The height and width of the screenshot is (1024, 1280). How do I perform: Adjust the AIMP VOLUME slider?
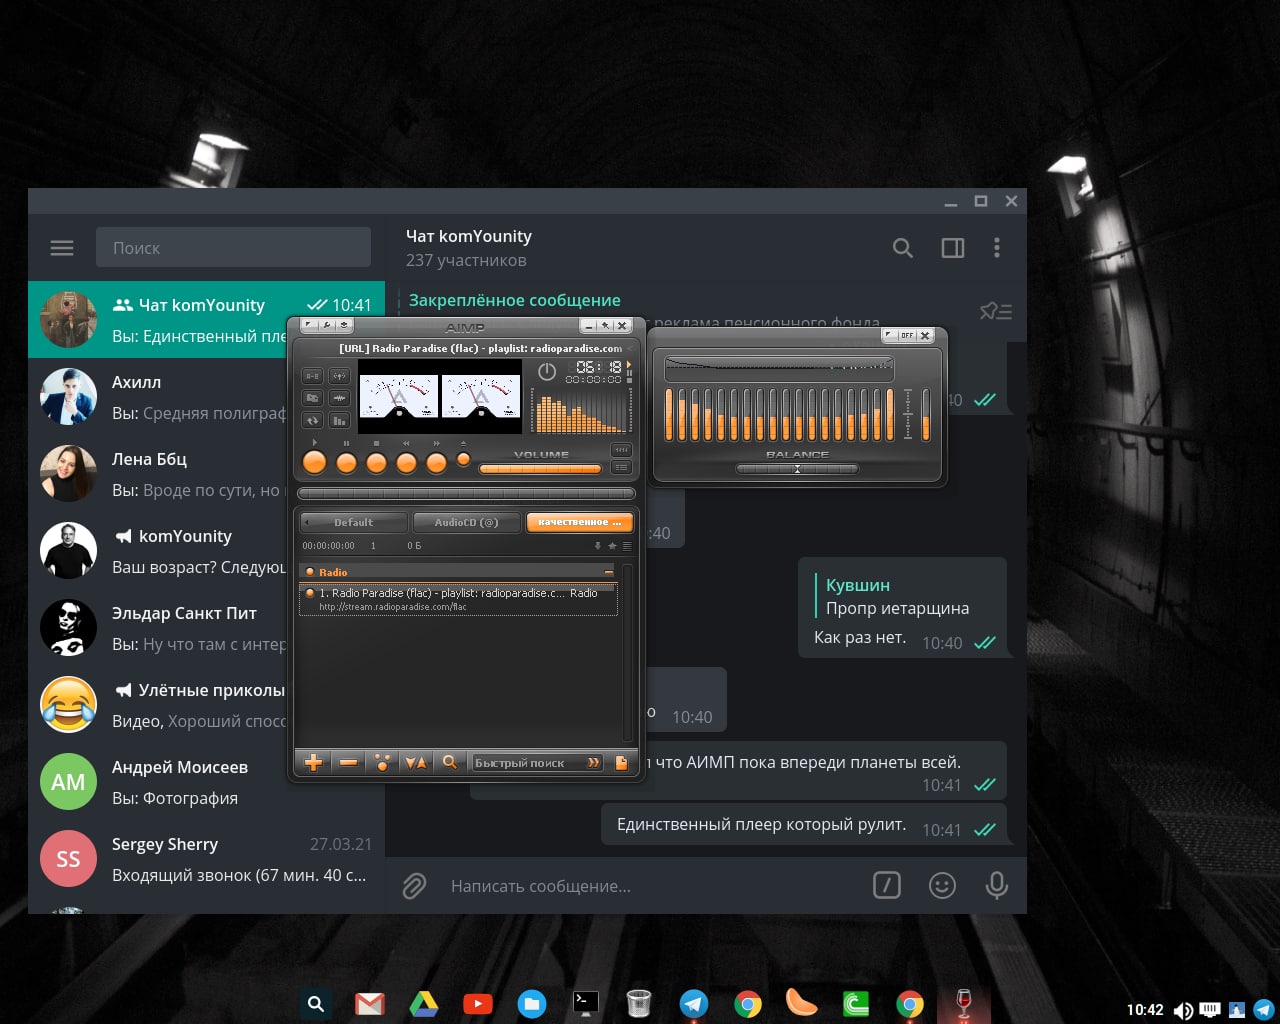tap(540, 469)
